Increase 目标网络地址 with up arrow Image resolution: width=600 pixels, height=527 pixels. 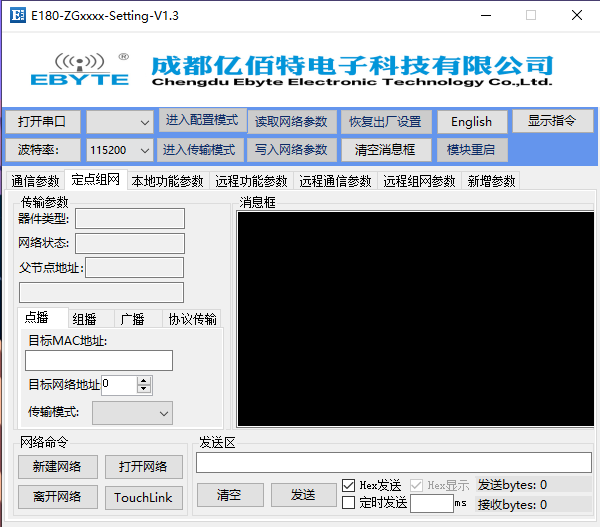point(144,381)
